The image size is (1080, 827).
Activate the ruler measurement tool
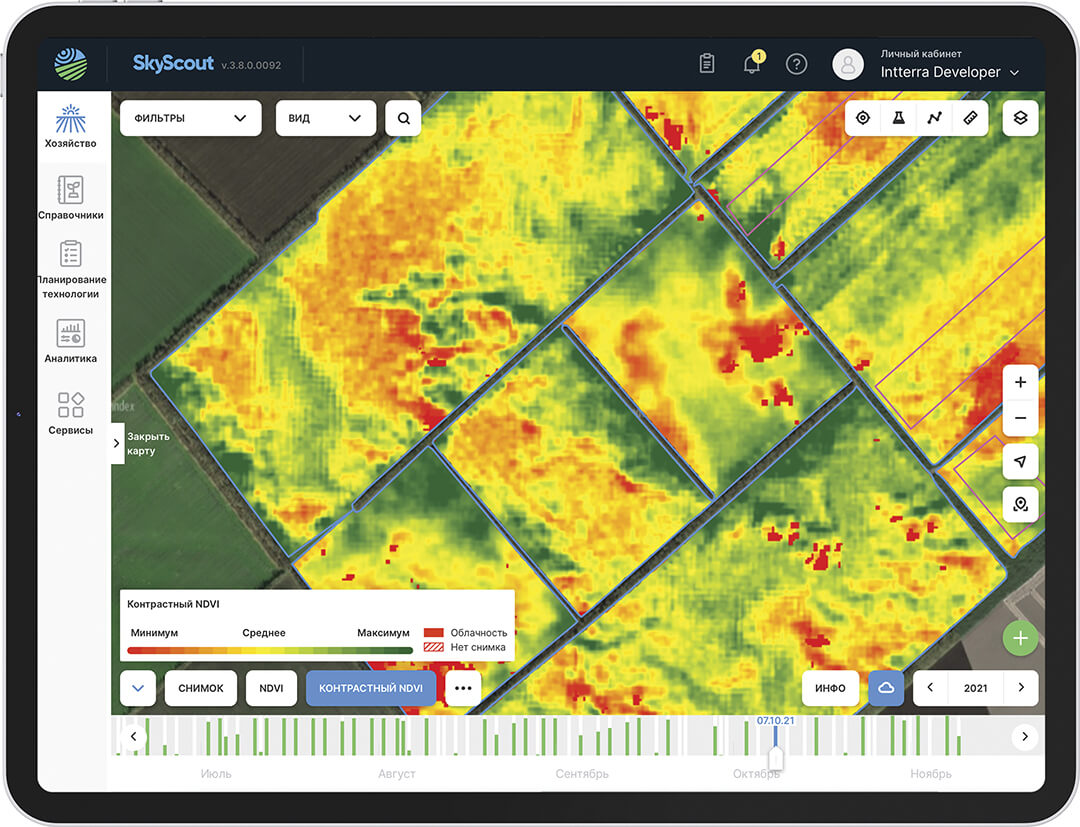tap(970, 118)
